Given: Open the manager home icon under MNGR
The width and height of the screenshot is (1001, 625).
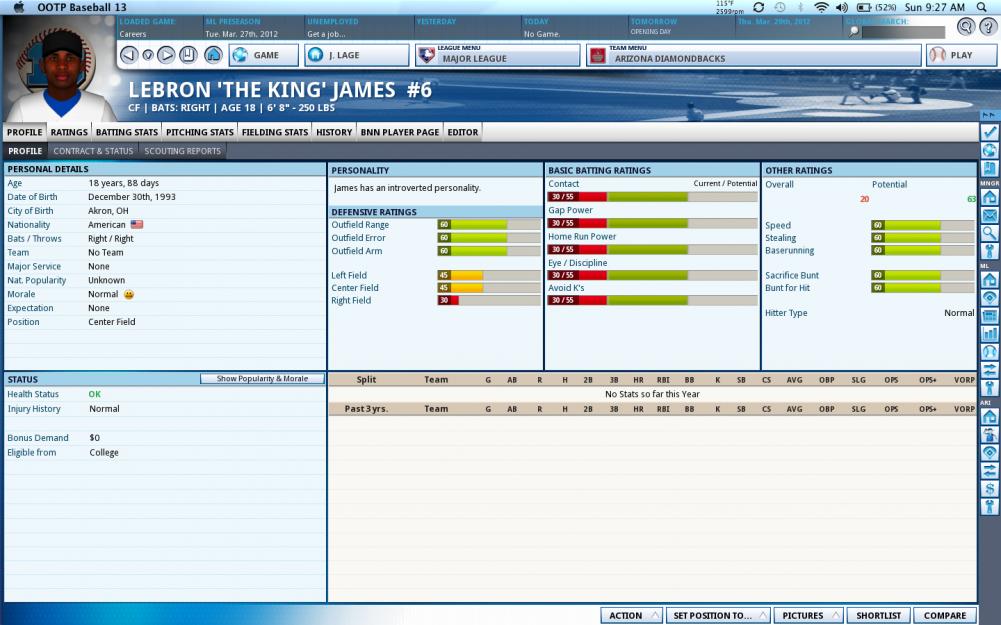Looking at the screenshot, I should [989, 197].
